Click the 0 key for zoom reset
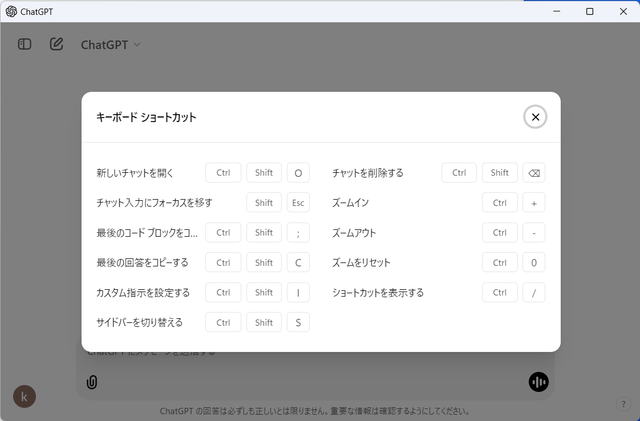This screenshot has width=640, height=421. pyautogui.click(x=534, y=263)
